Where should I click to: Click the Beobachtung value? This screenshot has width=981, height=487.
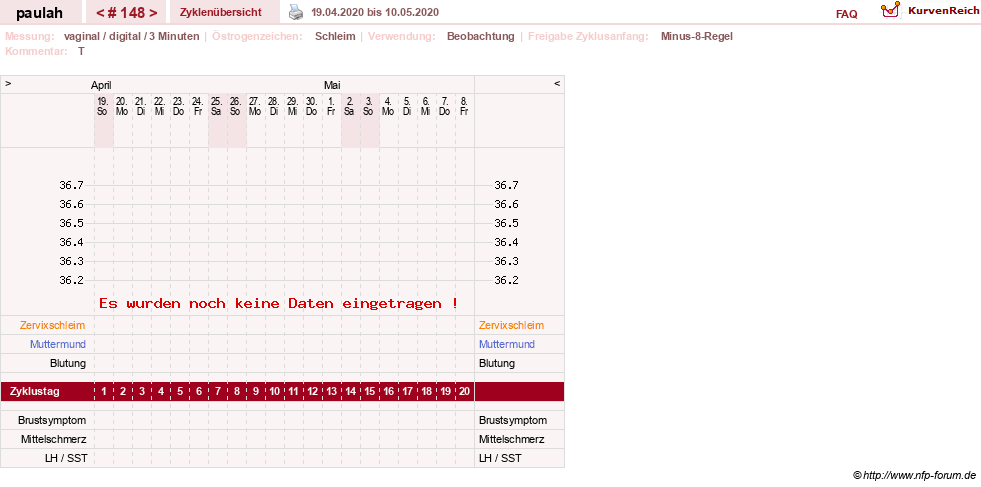click(x=480, y=36)
